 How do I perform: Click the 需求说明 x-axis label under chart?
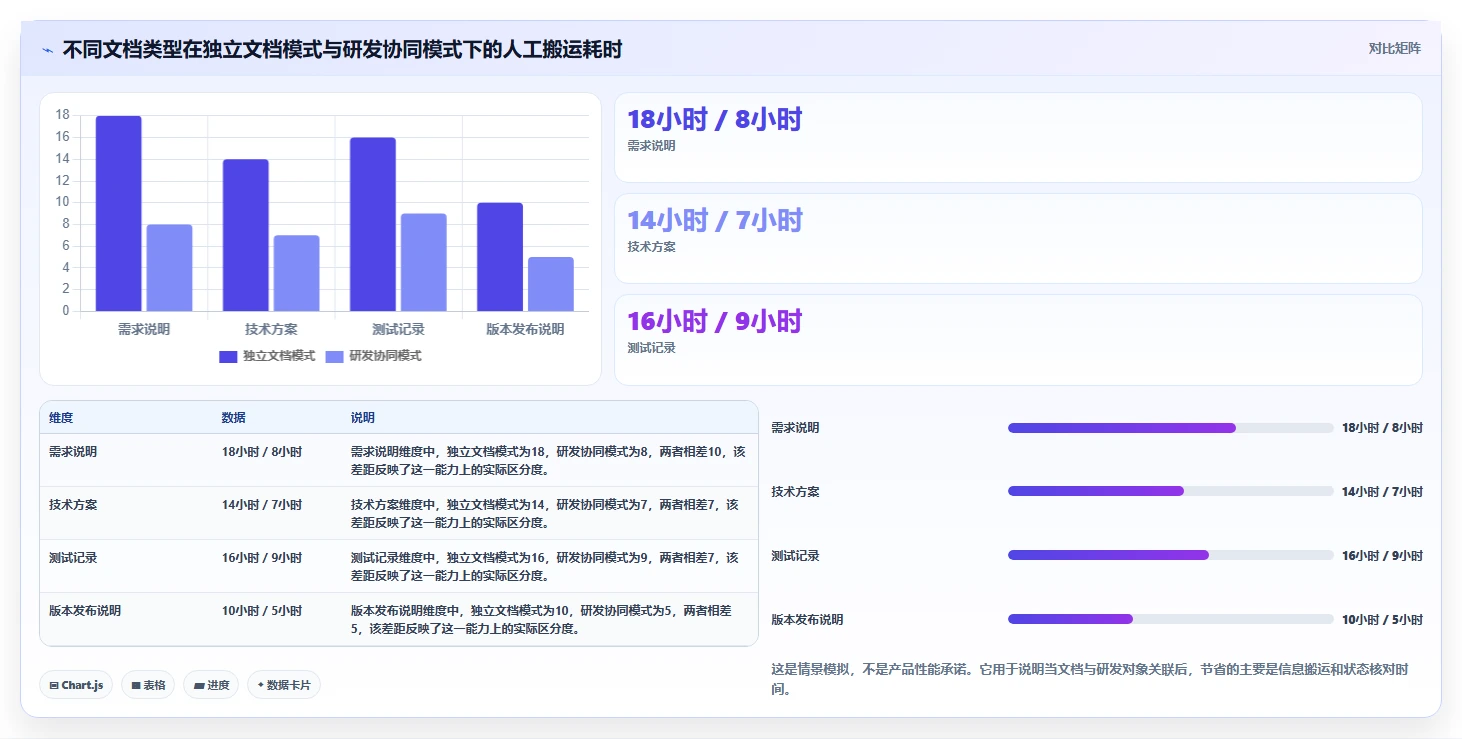tap(144, 329)
